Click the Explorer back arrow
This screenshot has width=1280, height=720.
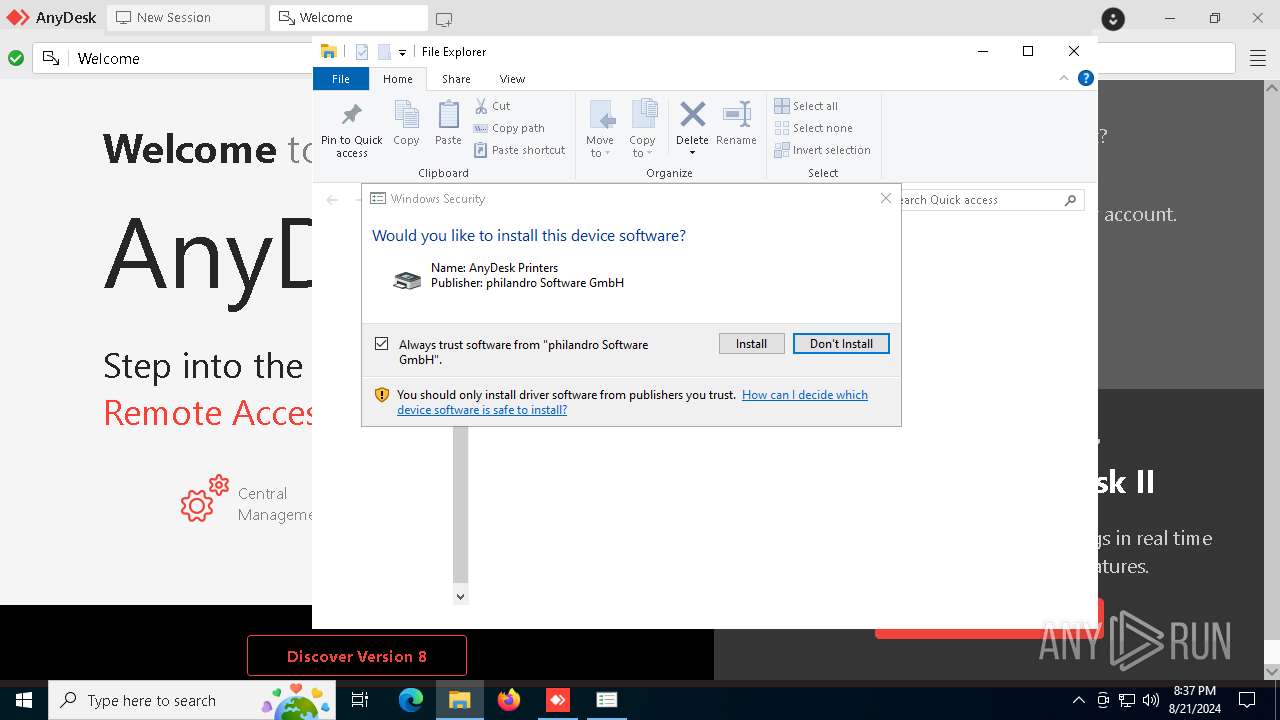coord(333,200)
